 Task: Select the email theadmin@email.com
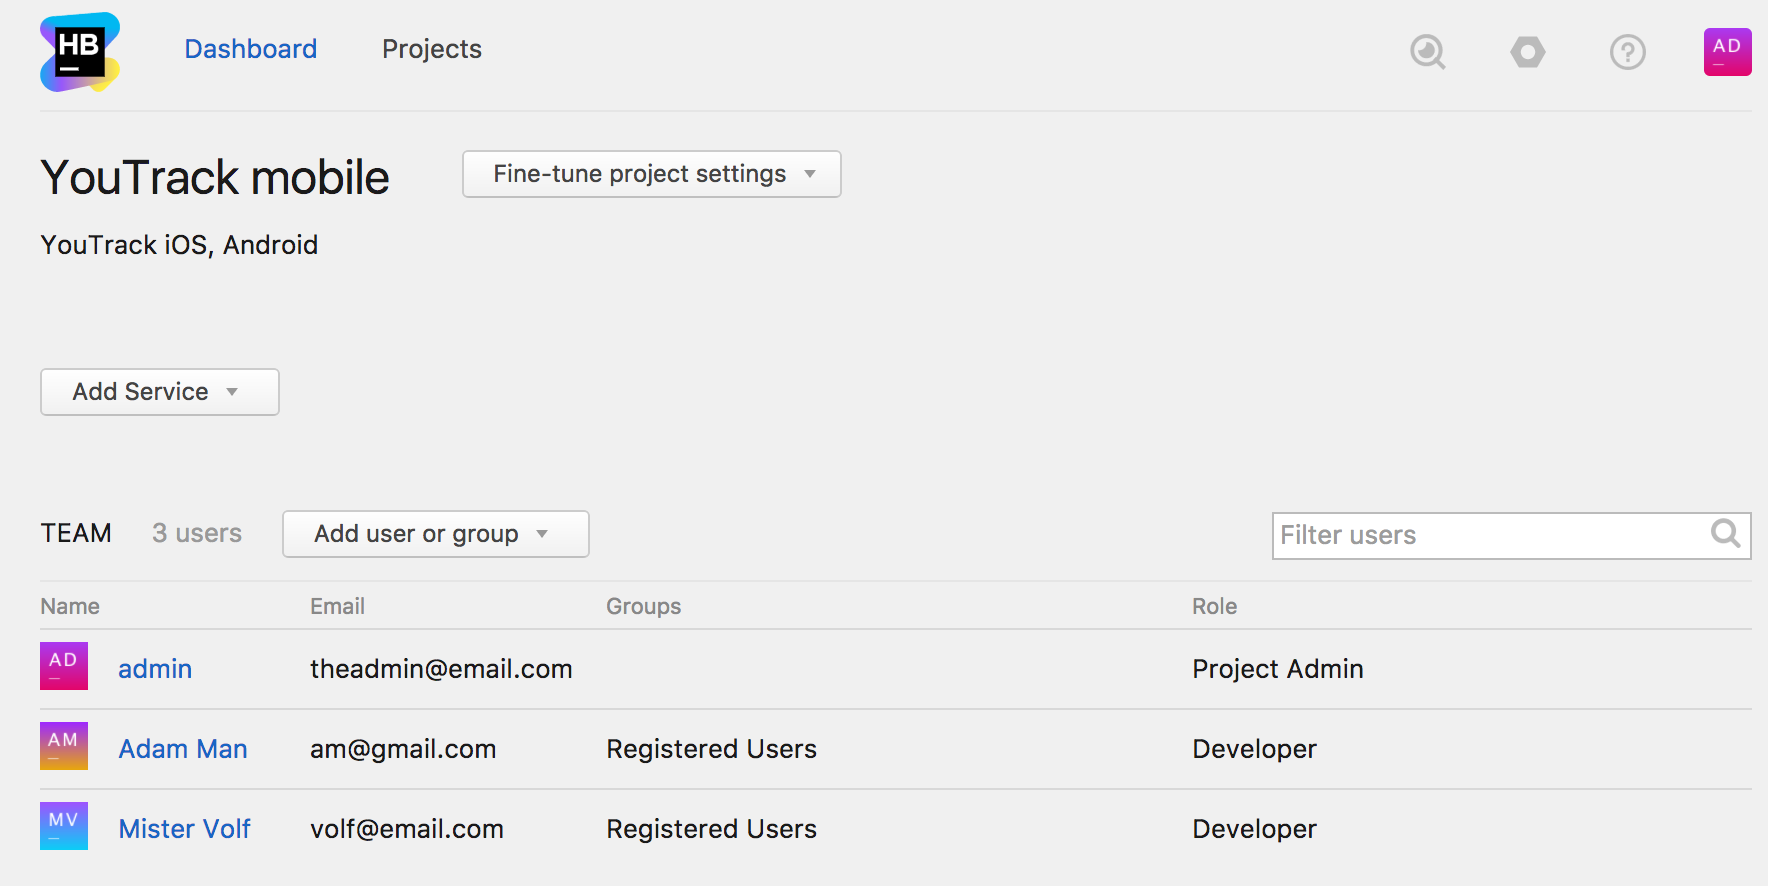(x=441, y=669)
